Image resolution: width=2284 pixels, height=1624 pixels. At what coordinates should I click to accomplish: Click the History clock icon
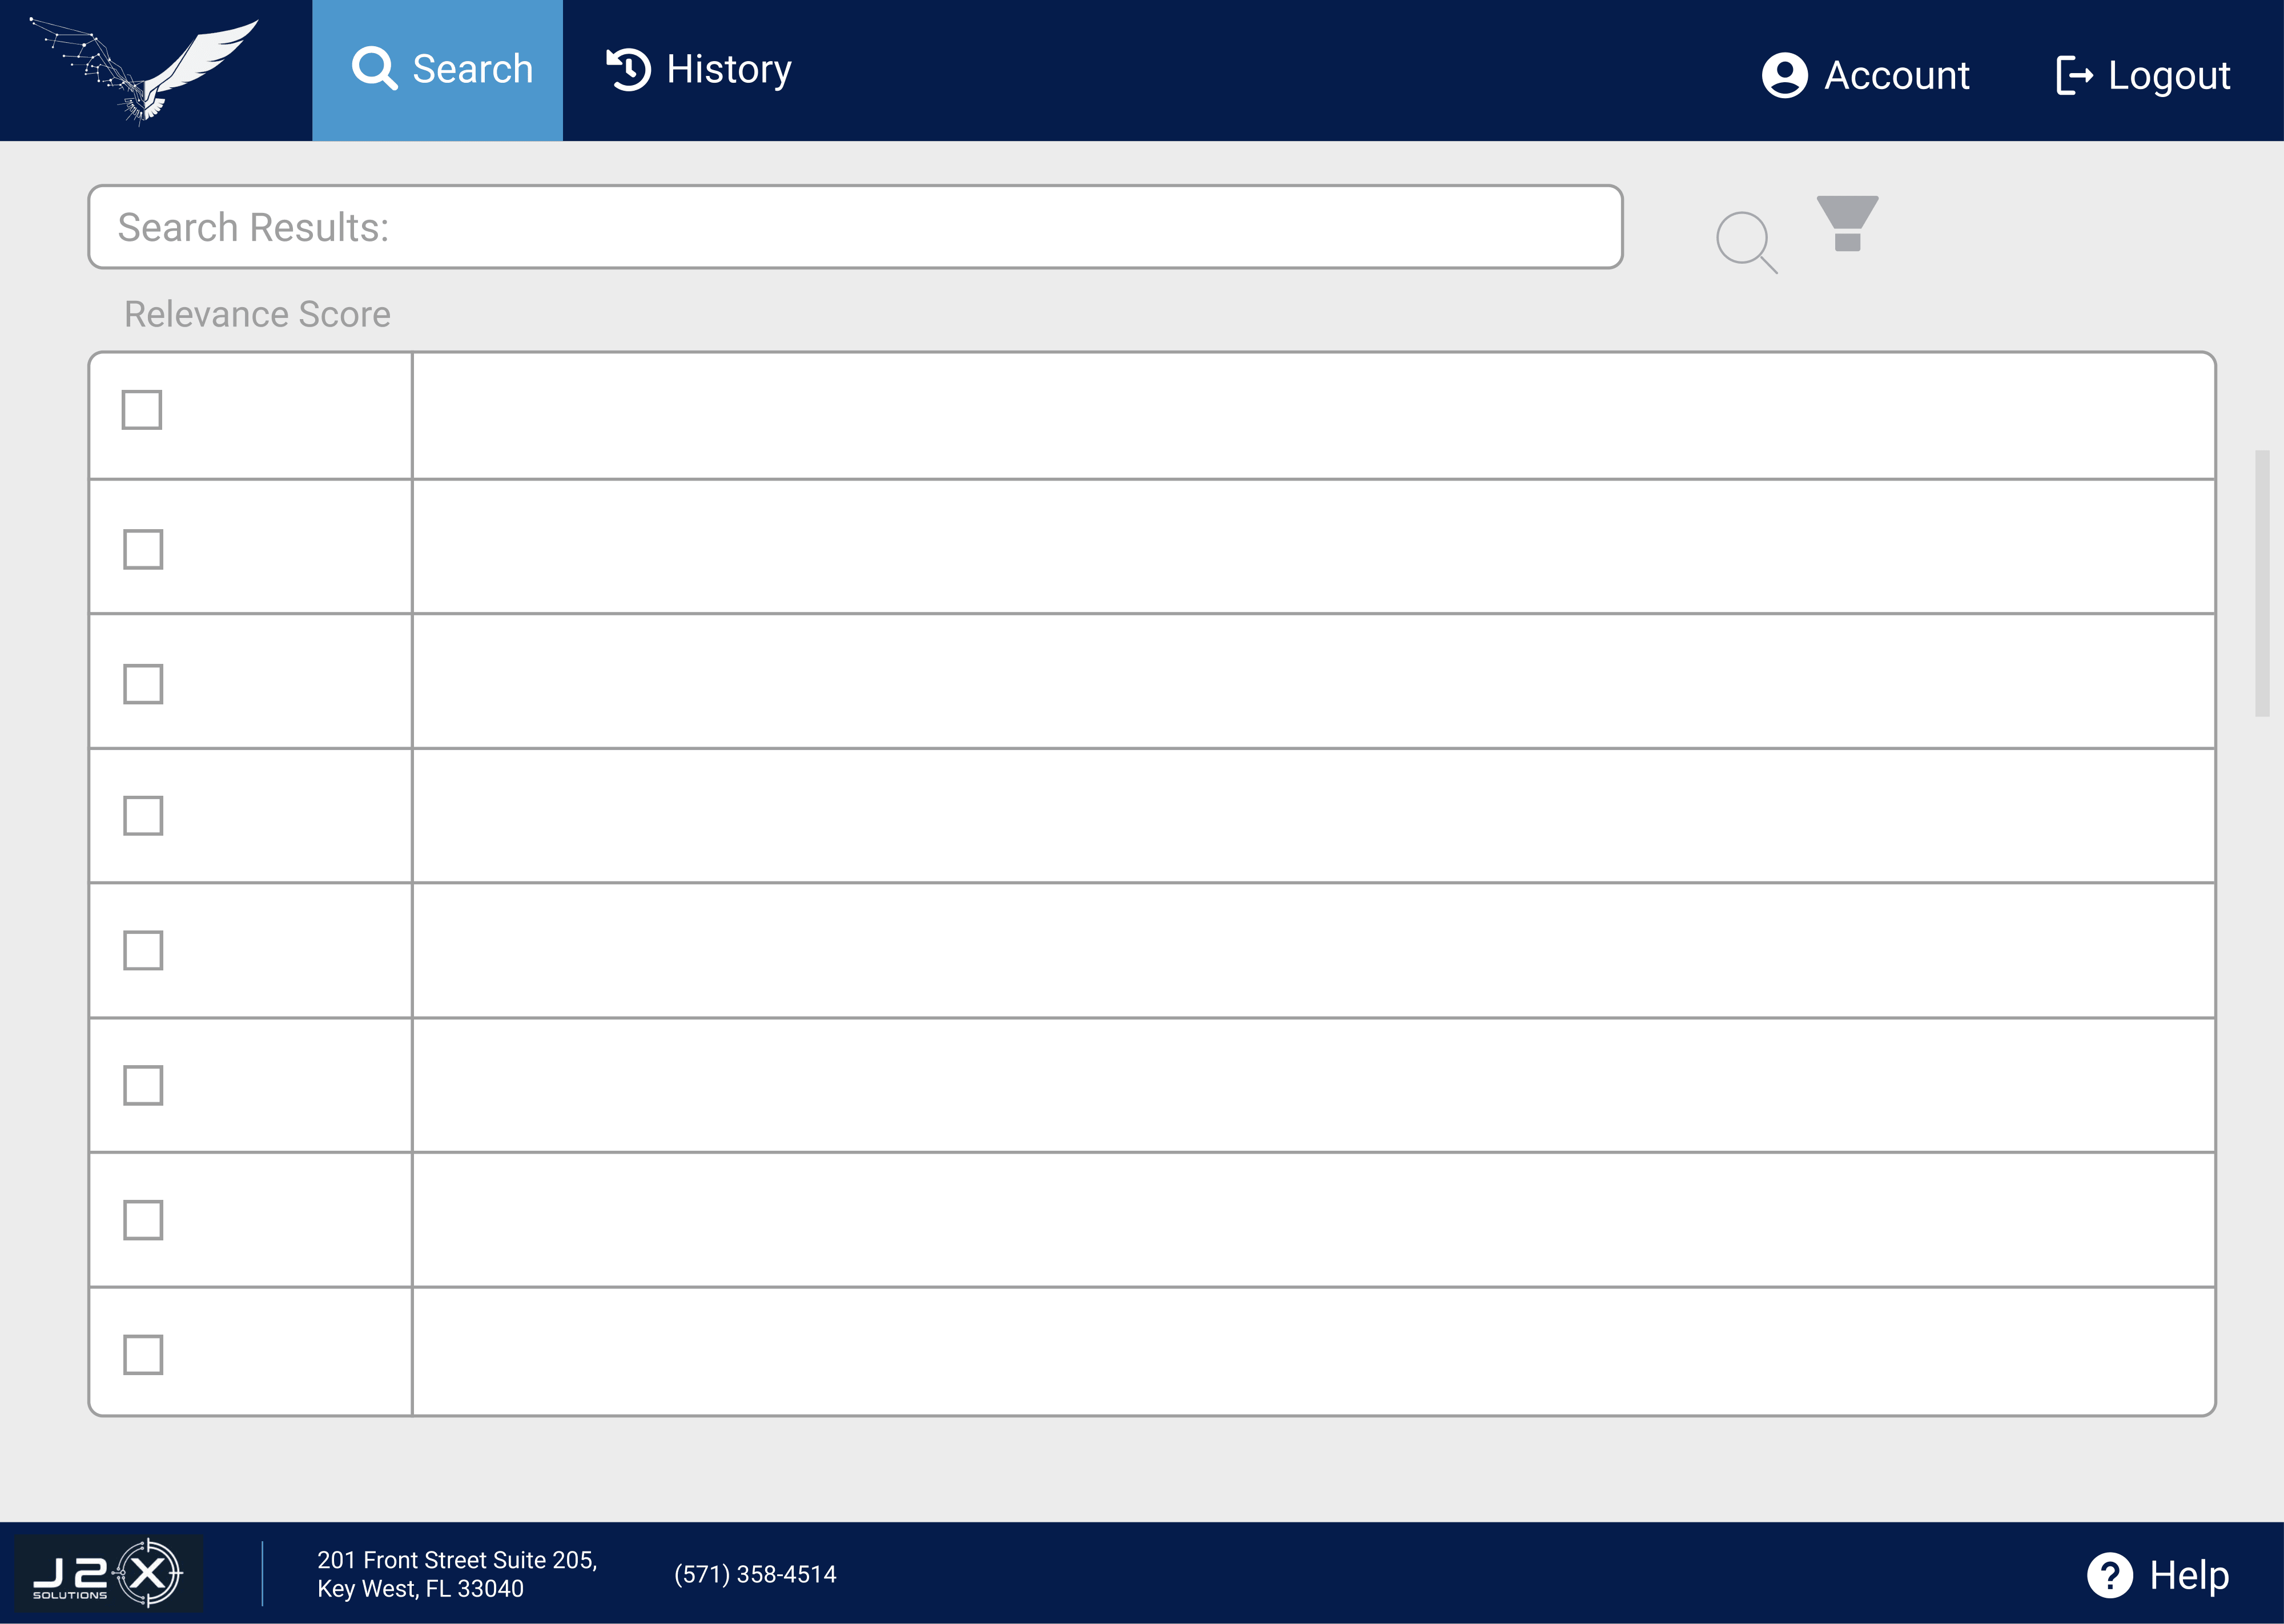629,69
